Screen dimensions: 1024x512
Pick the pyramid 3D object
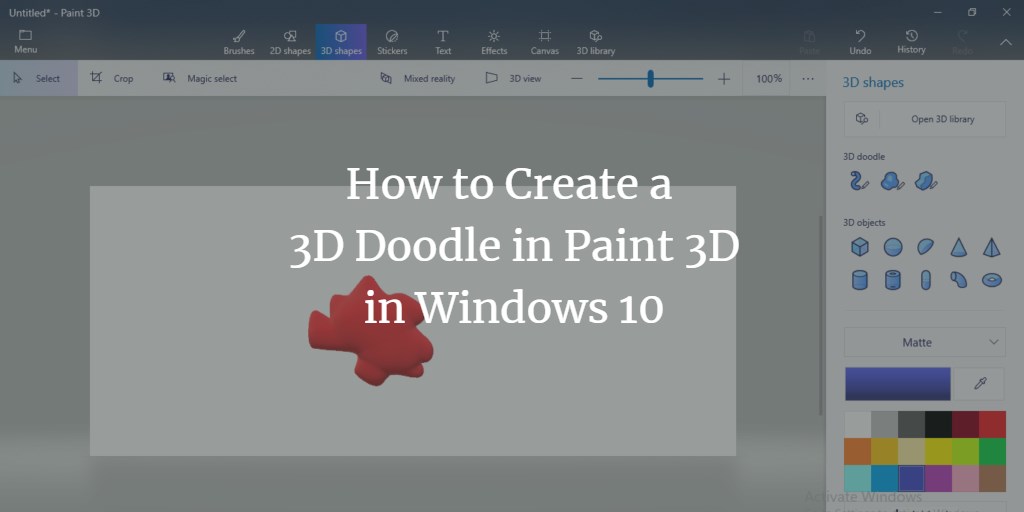pyautogui.click(x=991, y=247)
